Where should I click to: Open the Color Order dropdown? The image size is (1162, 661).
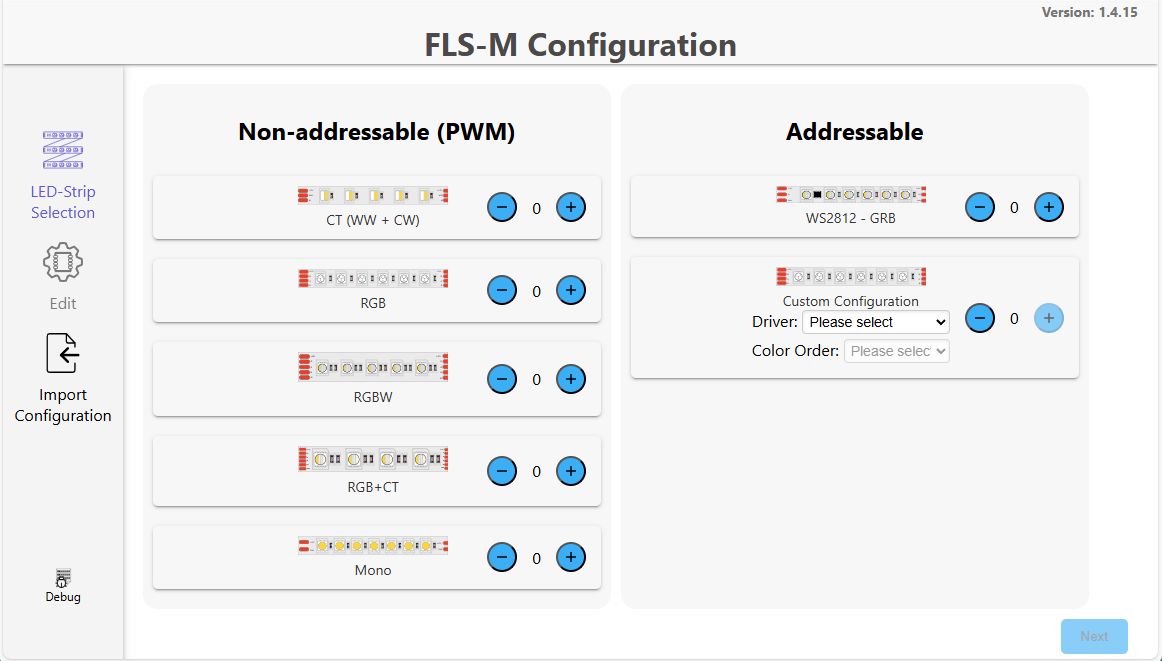(x=896, y=351)
